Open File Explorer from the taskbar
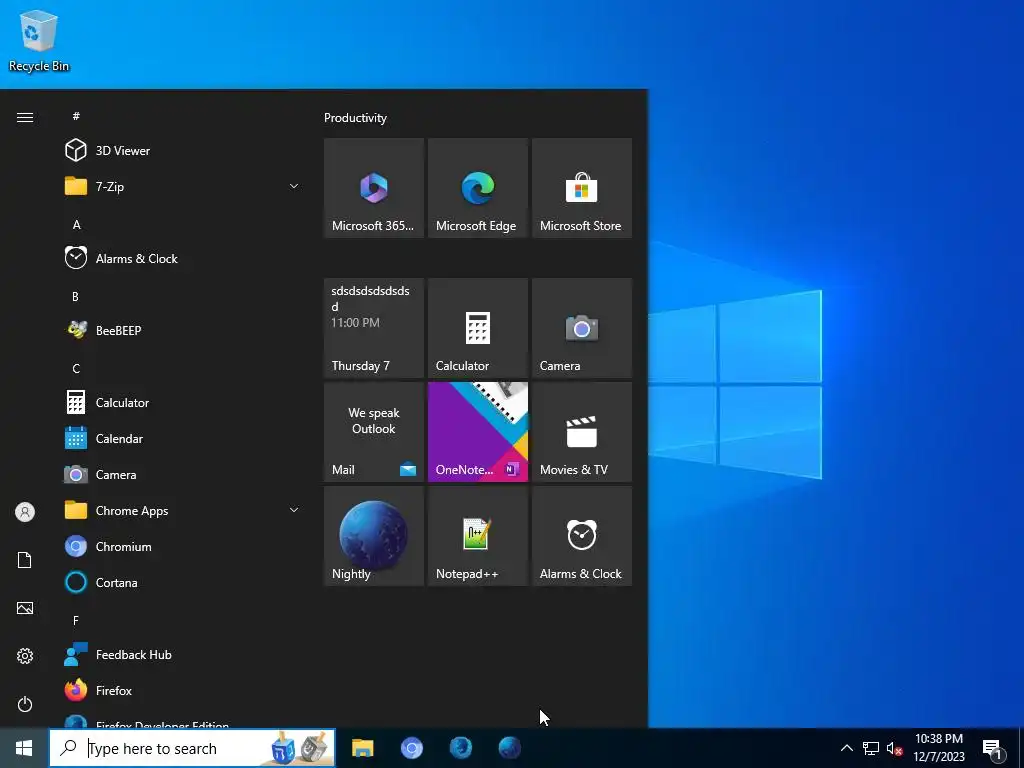Screen dimensions: 1024x768 [362, 748]
